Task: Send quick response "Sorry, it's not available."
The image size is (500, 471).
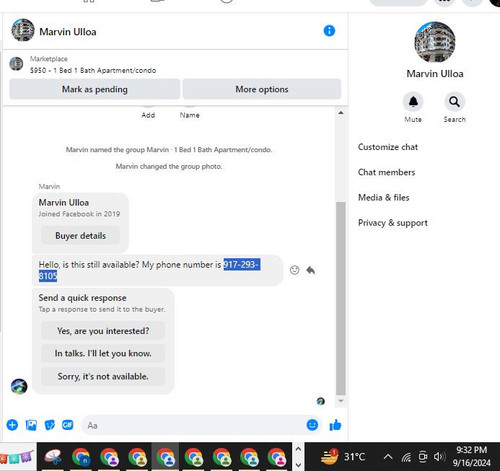Action: (103, 376)
